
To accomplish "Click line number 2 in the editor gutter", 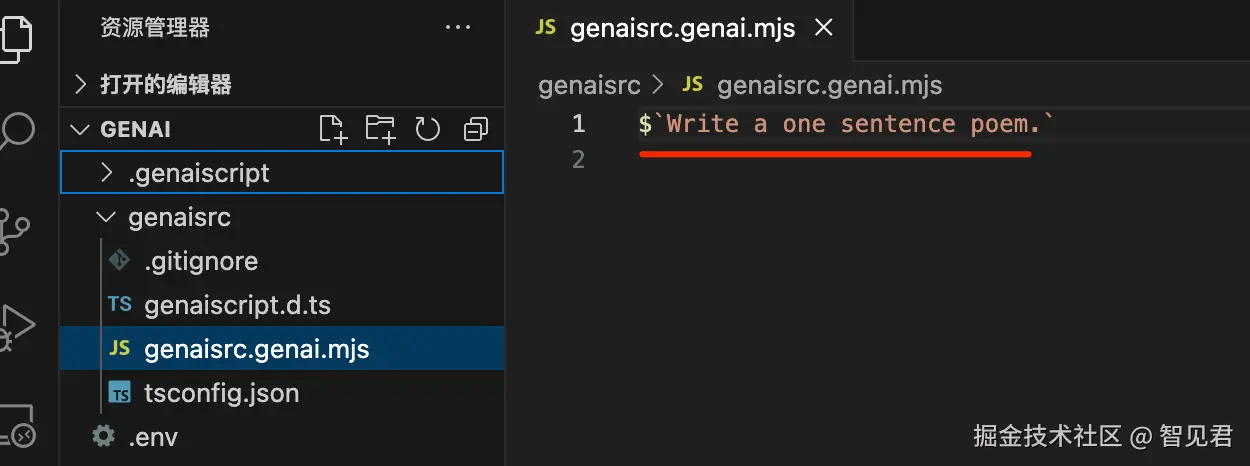I will coord(578,159).
